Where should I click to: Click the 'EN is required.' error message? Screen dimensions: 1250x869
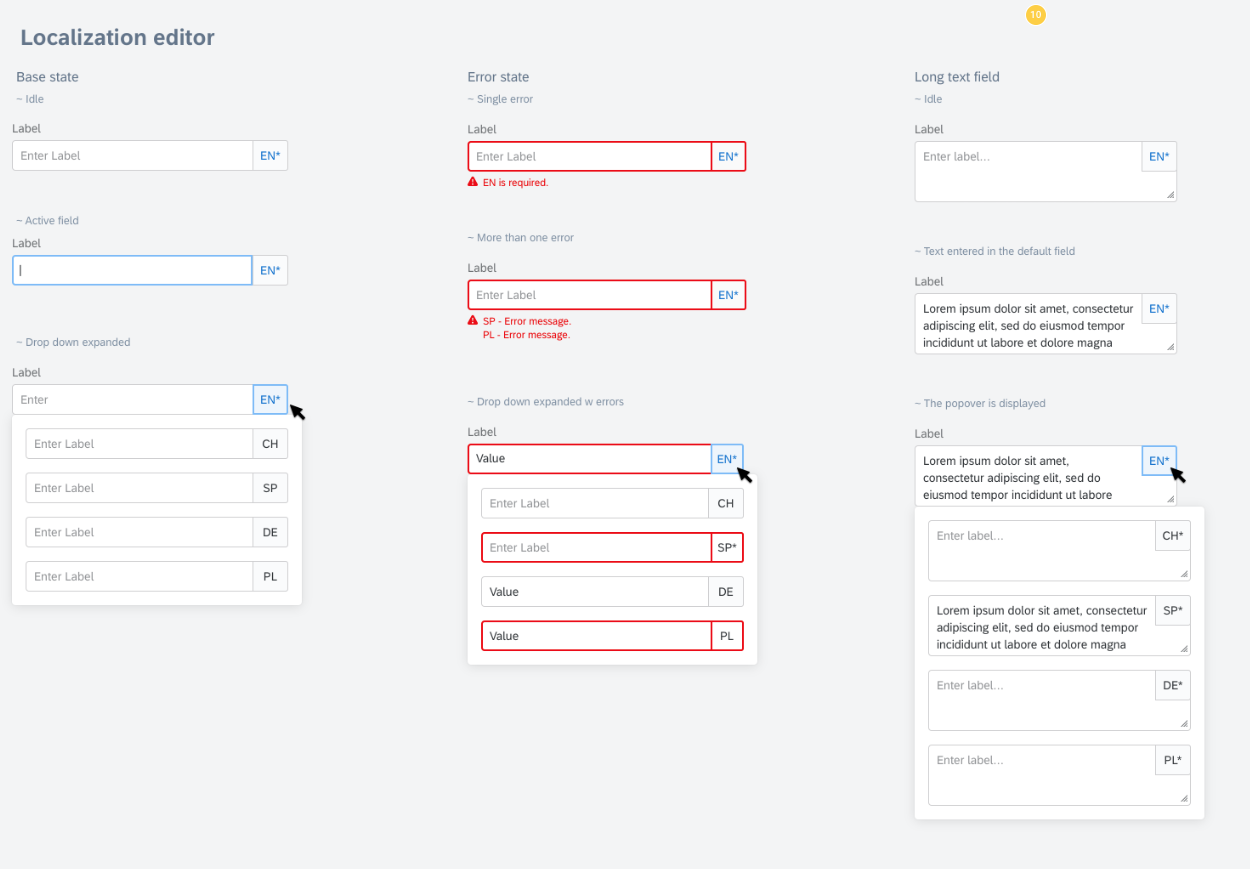click(x=515, y=183)
